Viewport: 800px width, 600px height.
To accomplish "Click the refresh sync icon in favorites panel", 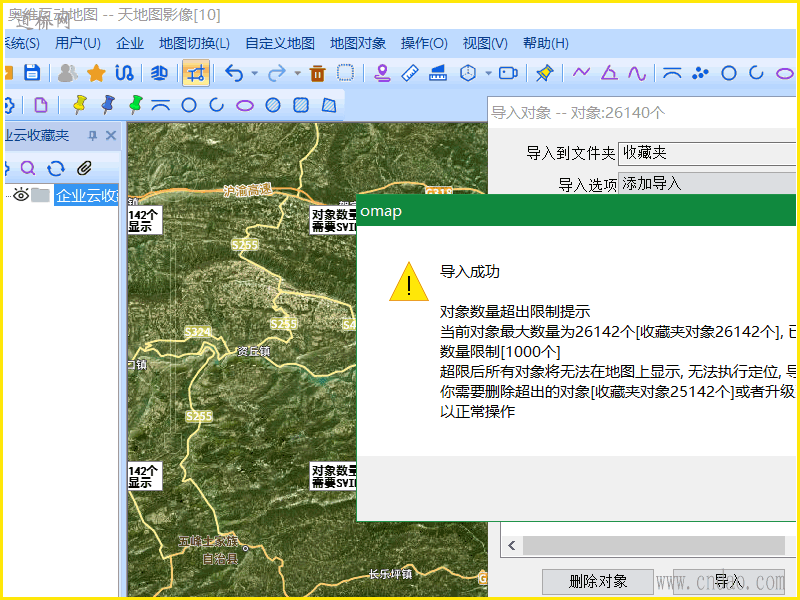I will click(56, 168).
